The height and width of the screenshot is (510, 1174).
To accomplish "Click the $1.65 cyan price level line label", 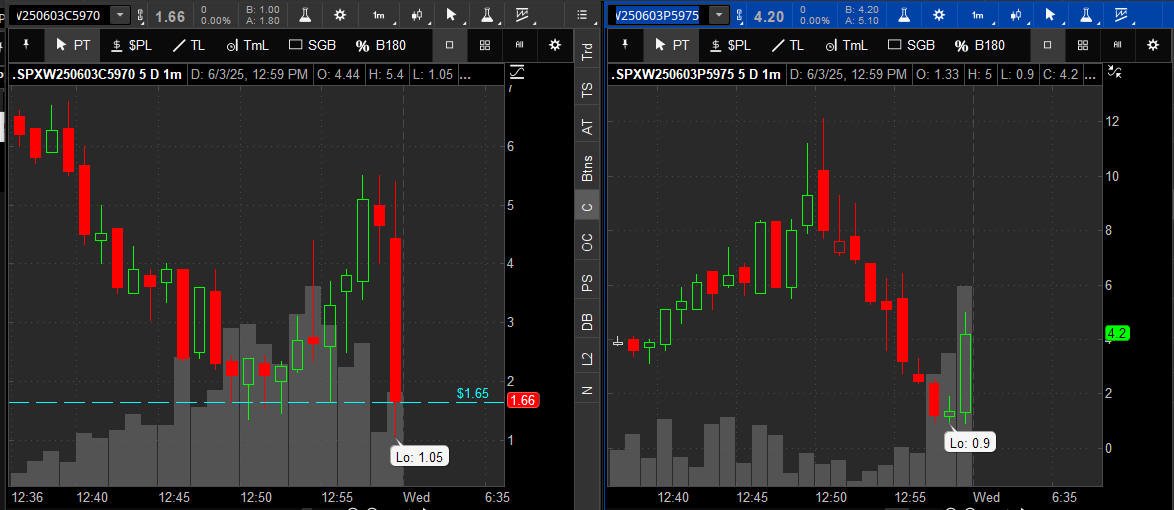I will coord(472,393).
